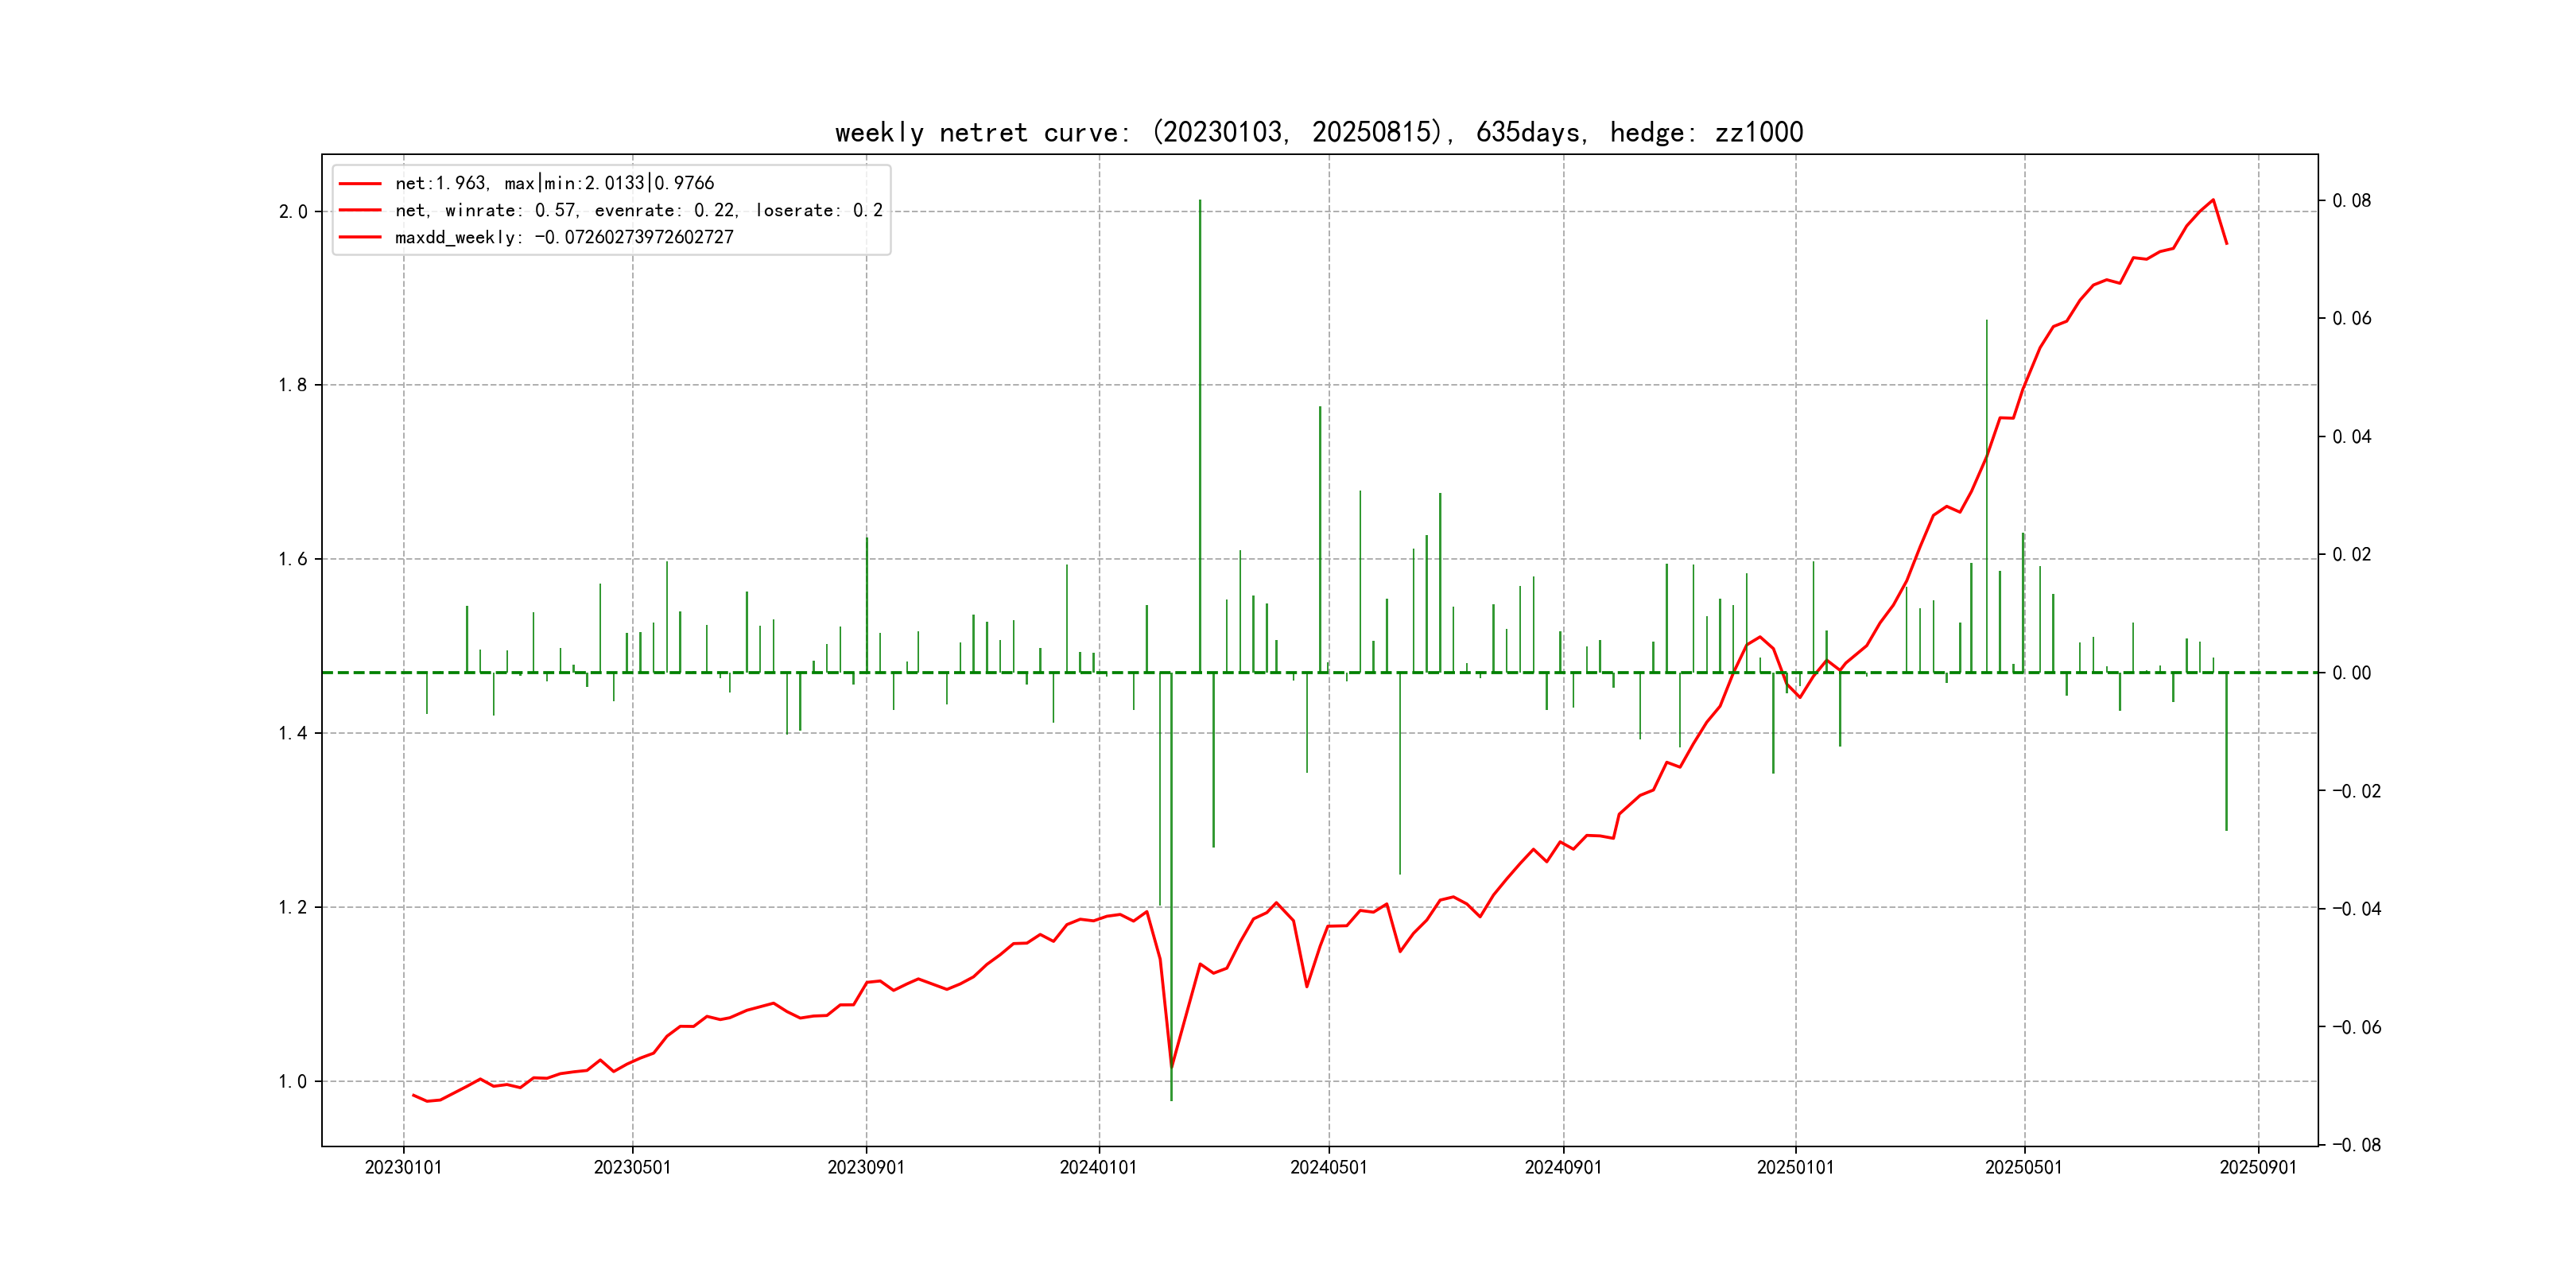Click the 20230501 x-axis date label
Screen dimensions: 2576x1288
tap(632, 1167)
